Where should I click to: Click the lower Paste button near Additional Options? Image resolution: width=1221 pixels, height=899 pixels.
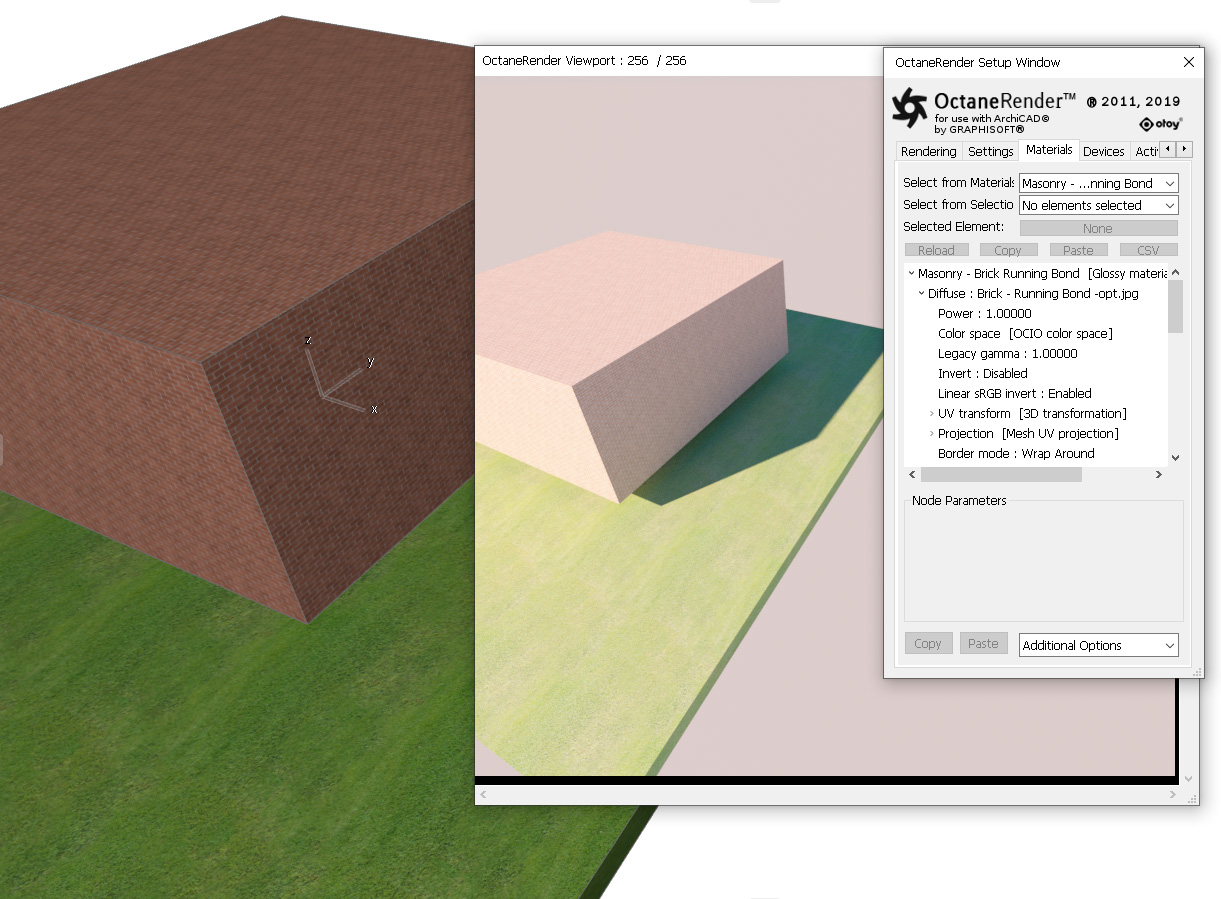[x=983, y=644]
